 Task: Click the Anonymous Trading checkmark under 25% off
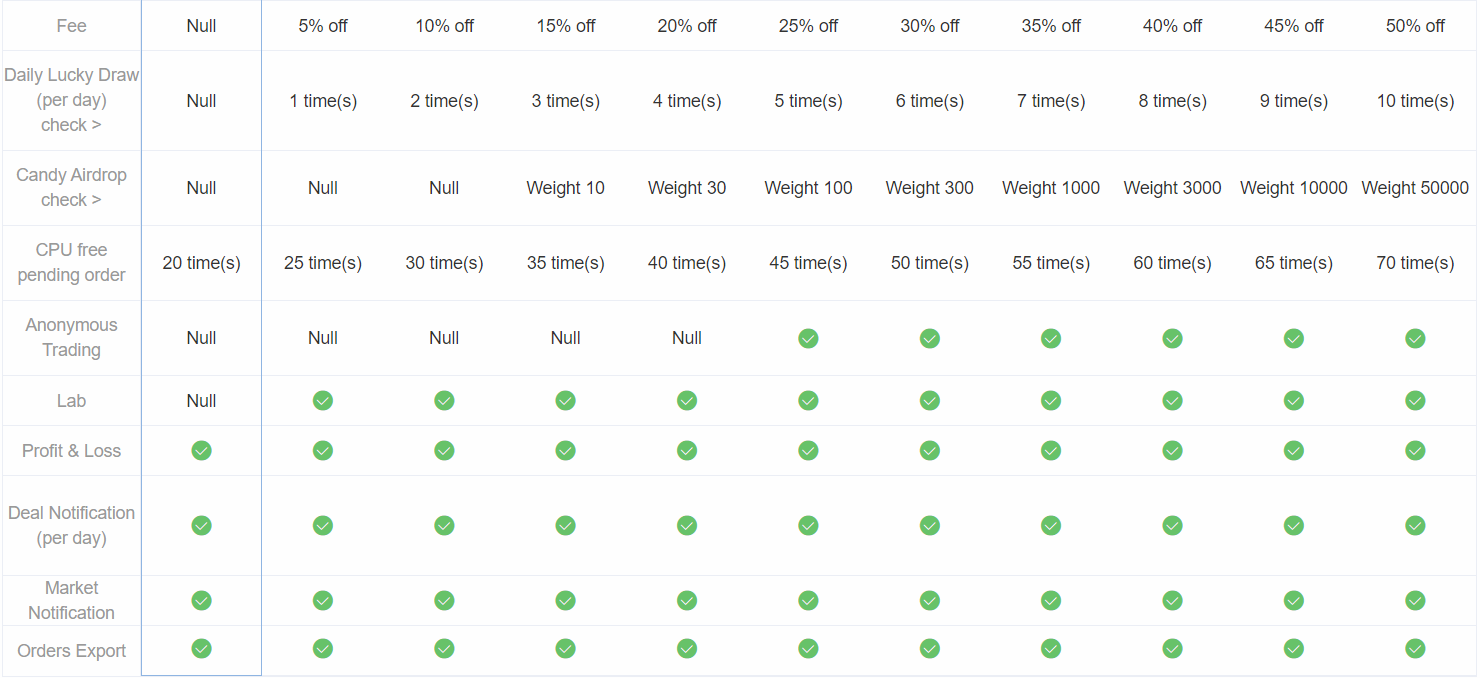click(808, 338)
